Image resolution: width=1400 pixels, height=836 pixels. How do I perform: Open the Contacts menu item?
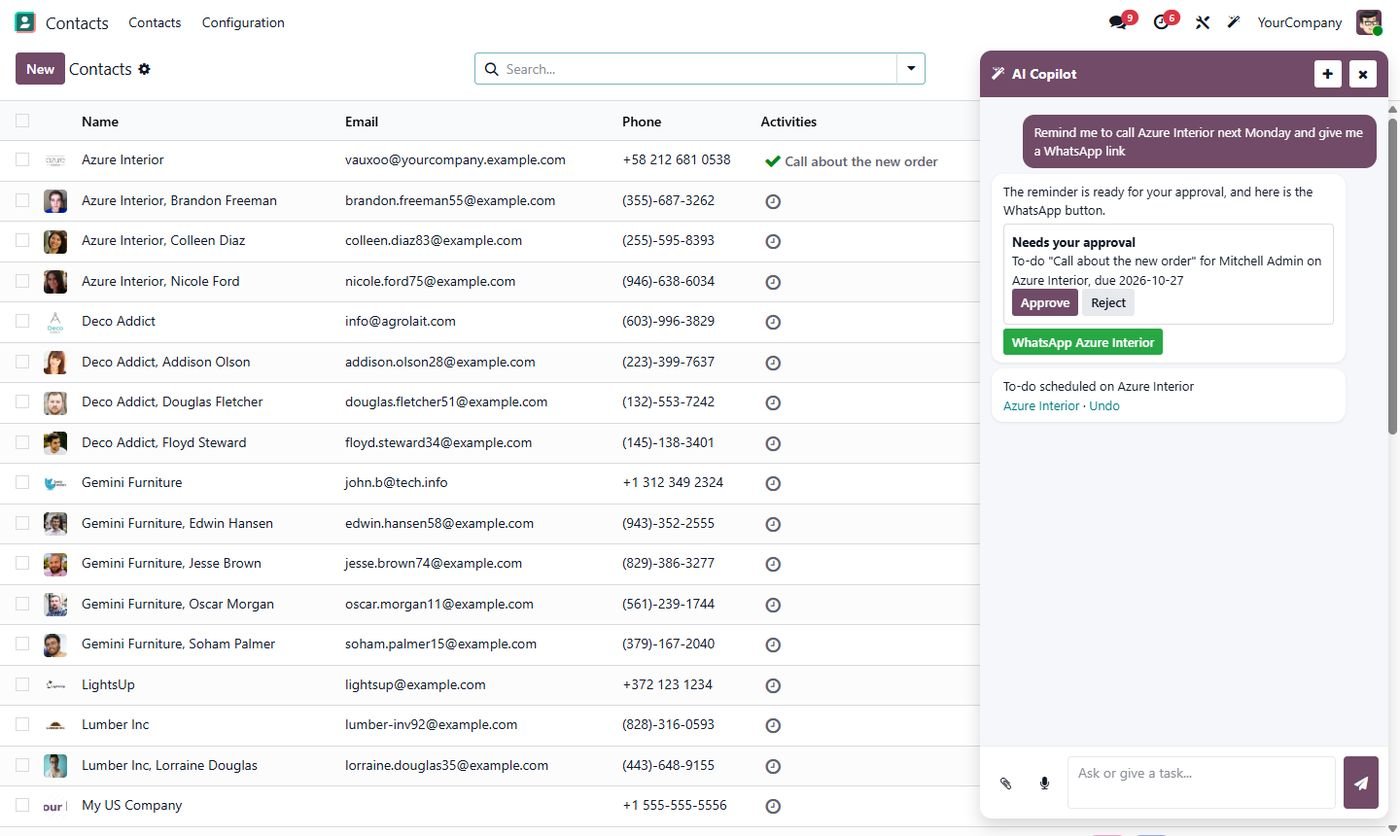tap(154, 22)
